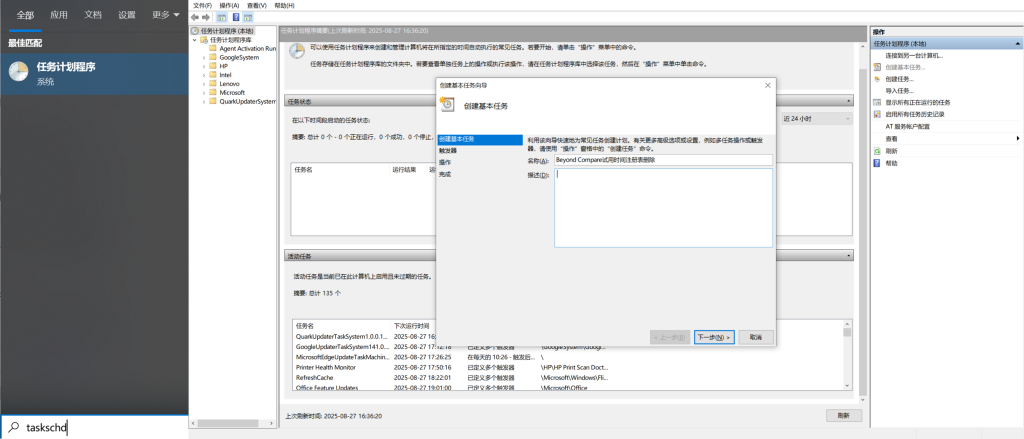
Task: Click 启用所有任务历史记录 action
Action: (x=915, y=114)
